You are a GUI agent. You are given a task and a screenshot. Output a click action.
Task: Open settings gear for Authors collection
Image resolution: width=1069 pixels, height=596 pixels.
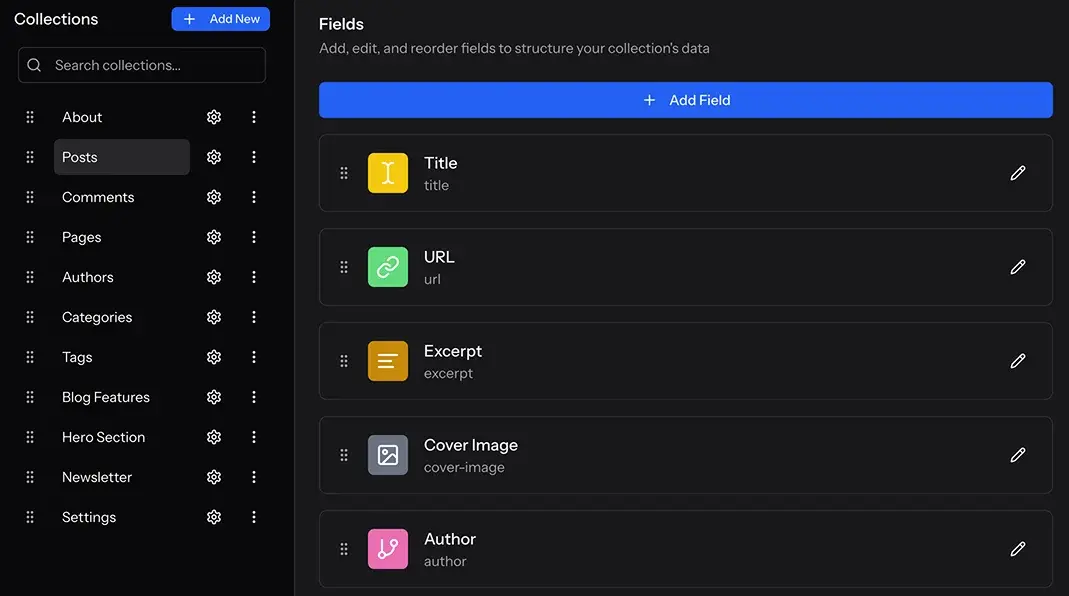click(214, 278)
